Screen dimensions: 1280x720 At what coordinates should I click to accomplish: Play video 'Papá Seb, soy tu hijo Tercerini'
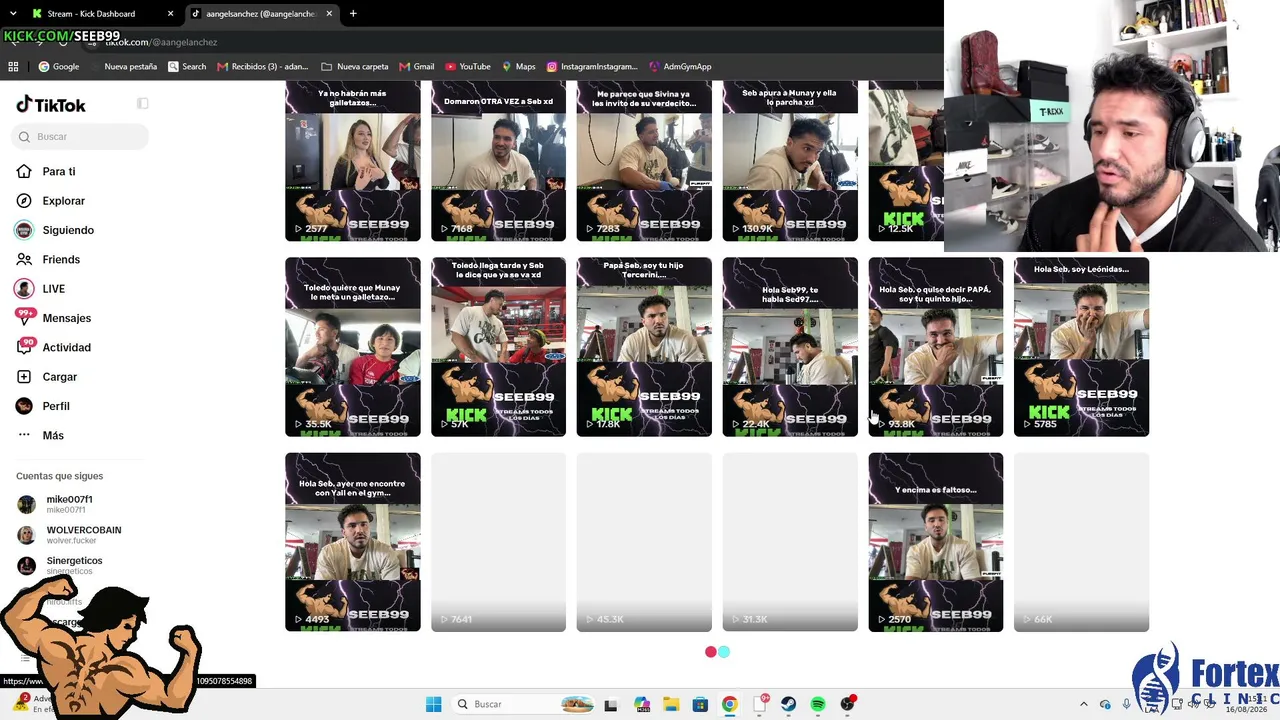[644, 347]
